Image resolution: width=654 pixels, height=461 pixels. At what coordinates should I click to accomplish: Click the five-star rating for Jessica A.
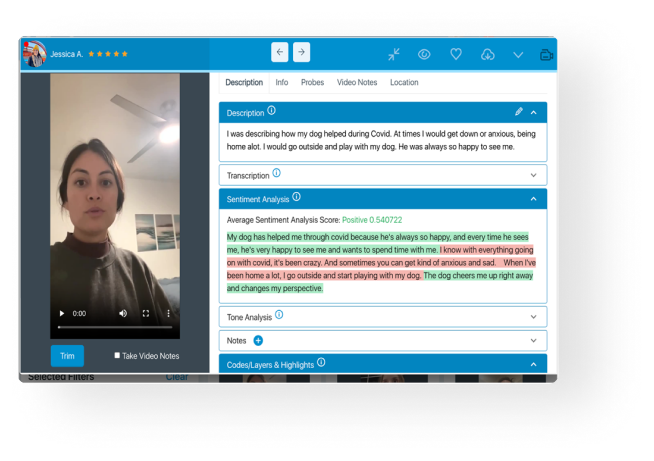(108, 54)
